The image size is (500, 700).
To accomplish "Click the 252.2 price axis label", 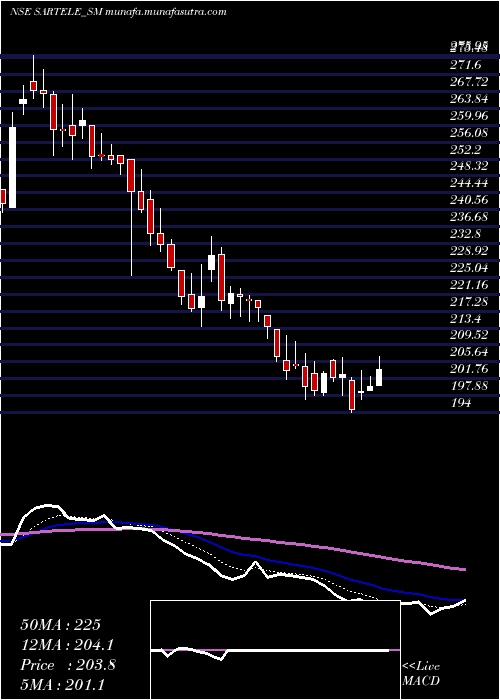I will click(465, 150).
